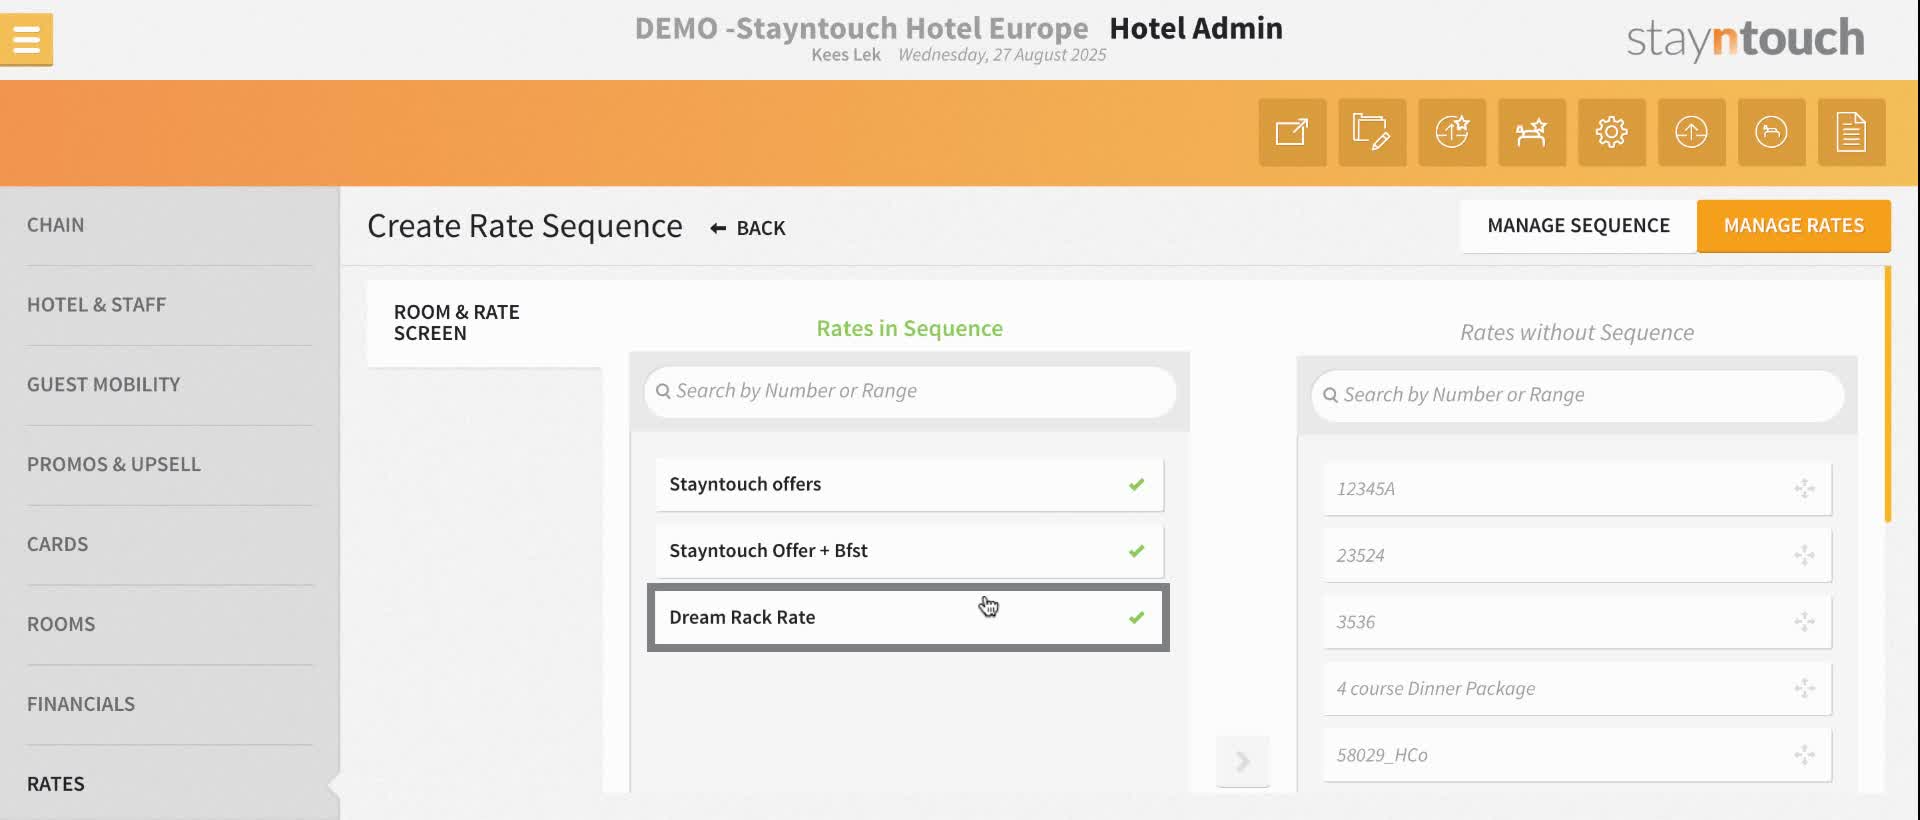This screenshot has width=1920, height=820.
Task: Click the MANAGE RATES button
Action: pyautogui.click(x=1793, y=226)
